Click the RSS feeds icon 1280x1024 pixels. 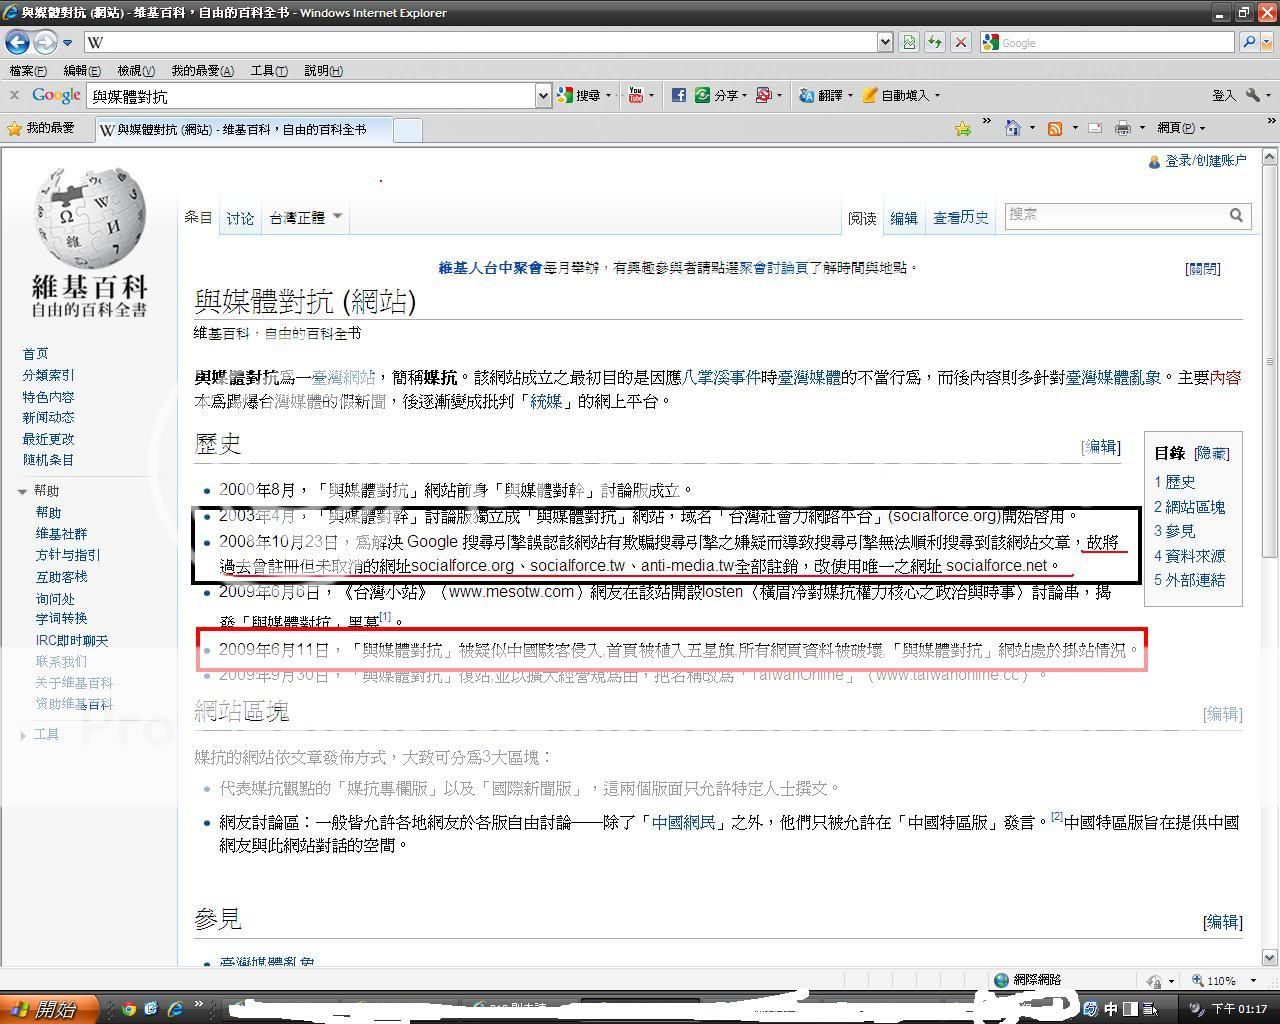coord(1055,128)
